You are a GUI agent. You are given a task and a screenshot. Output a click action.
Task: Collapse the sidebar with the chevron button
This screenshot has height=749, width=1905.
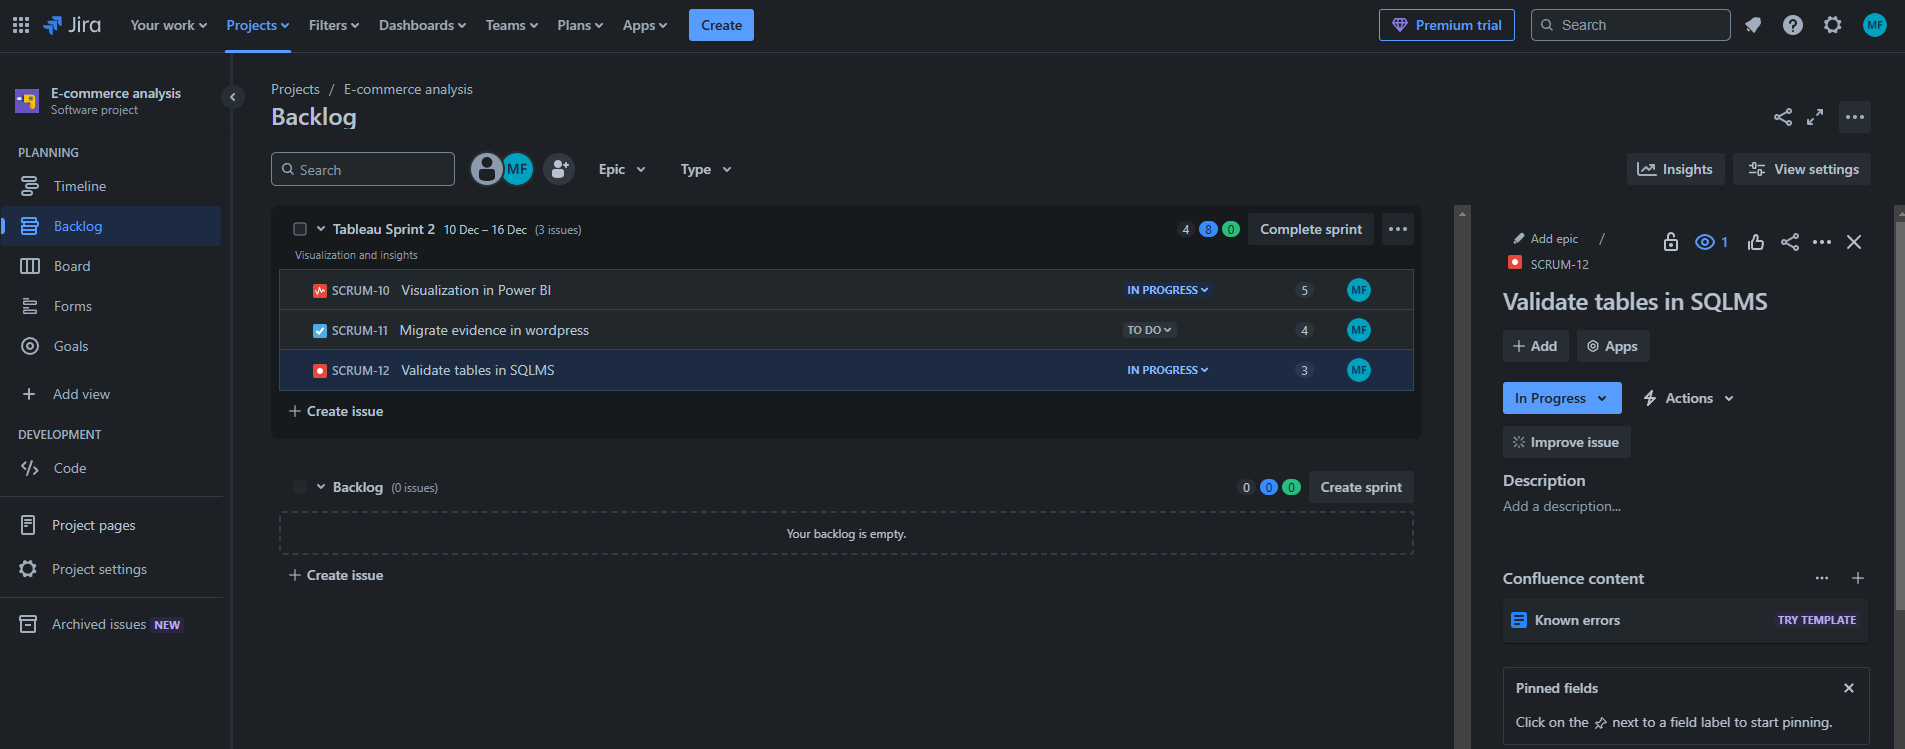coord(233,97)
